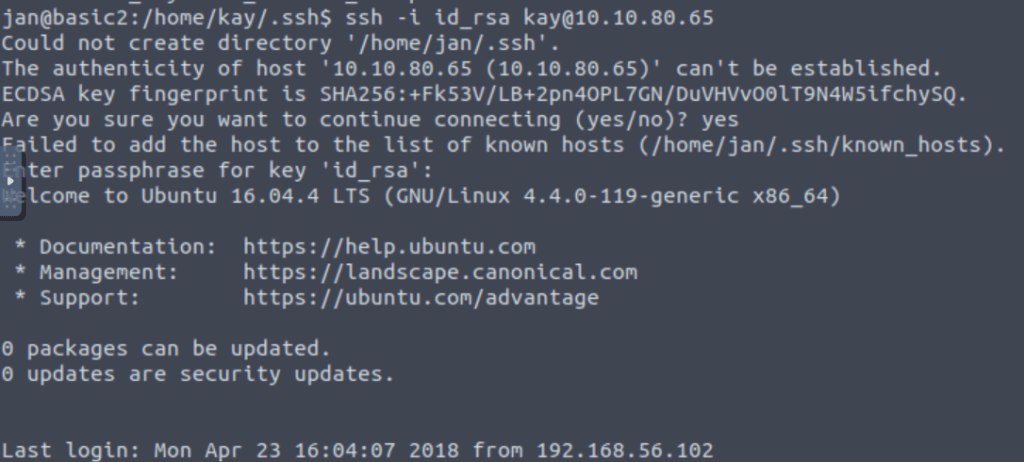Open the help.ubuntu.com documentation link
1024x462 pixels.
click(389, 246)
